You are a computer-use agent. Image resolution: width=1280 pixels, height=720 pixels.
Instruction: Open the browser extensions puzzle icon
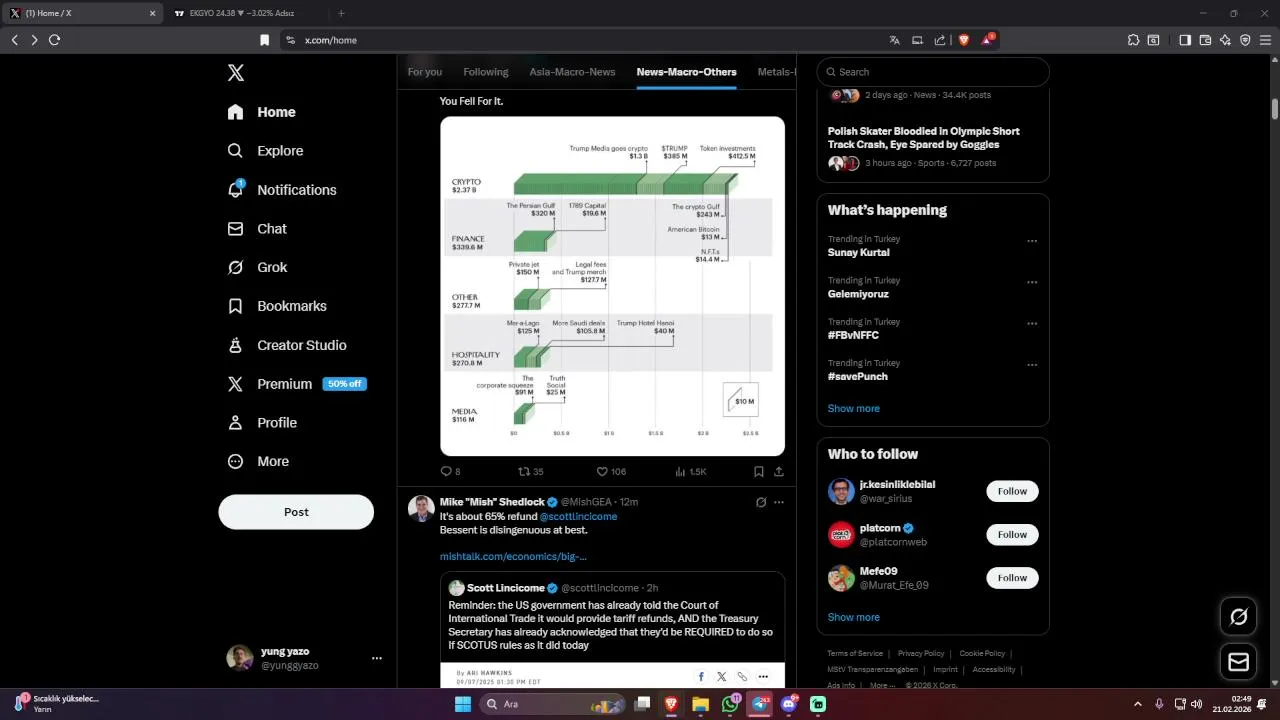pos(1133,40)
